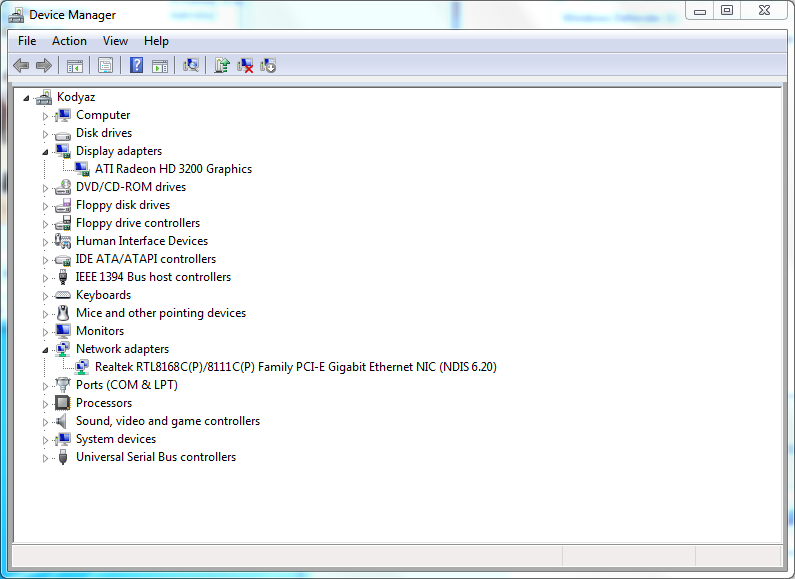This screenshot has height=579, width=795.
Task: Click the Disable device down-arrow icon
Action: coord(268,65)
